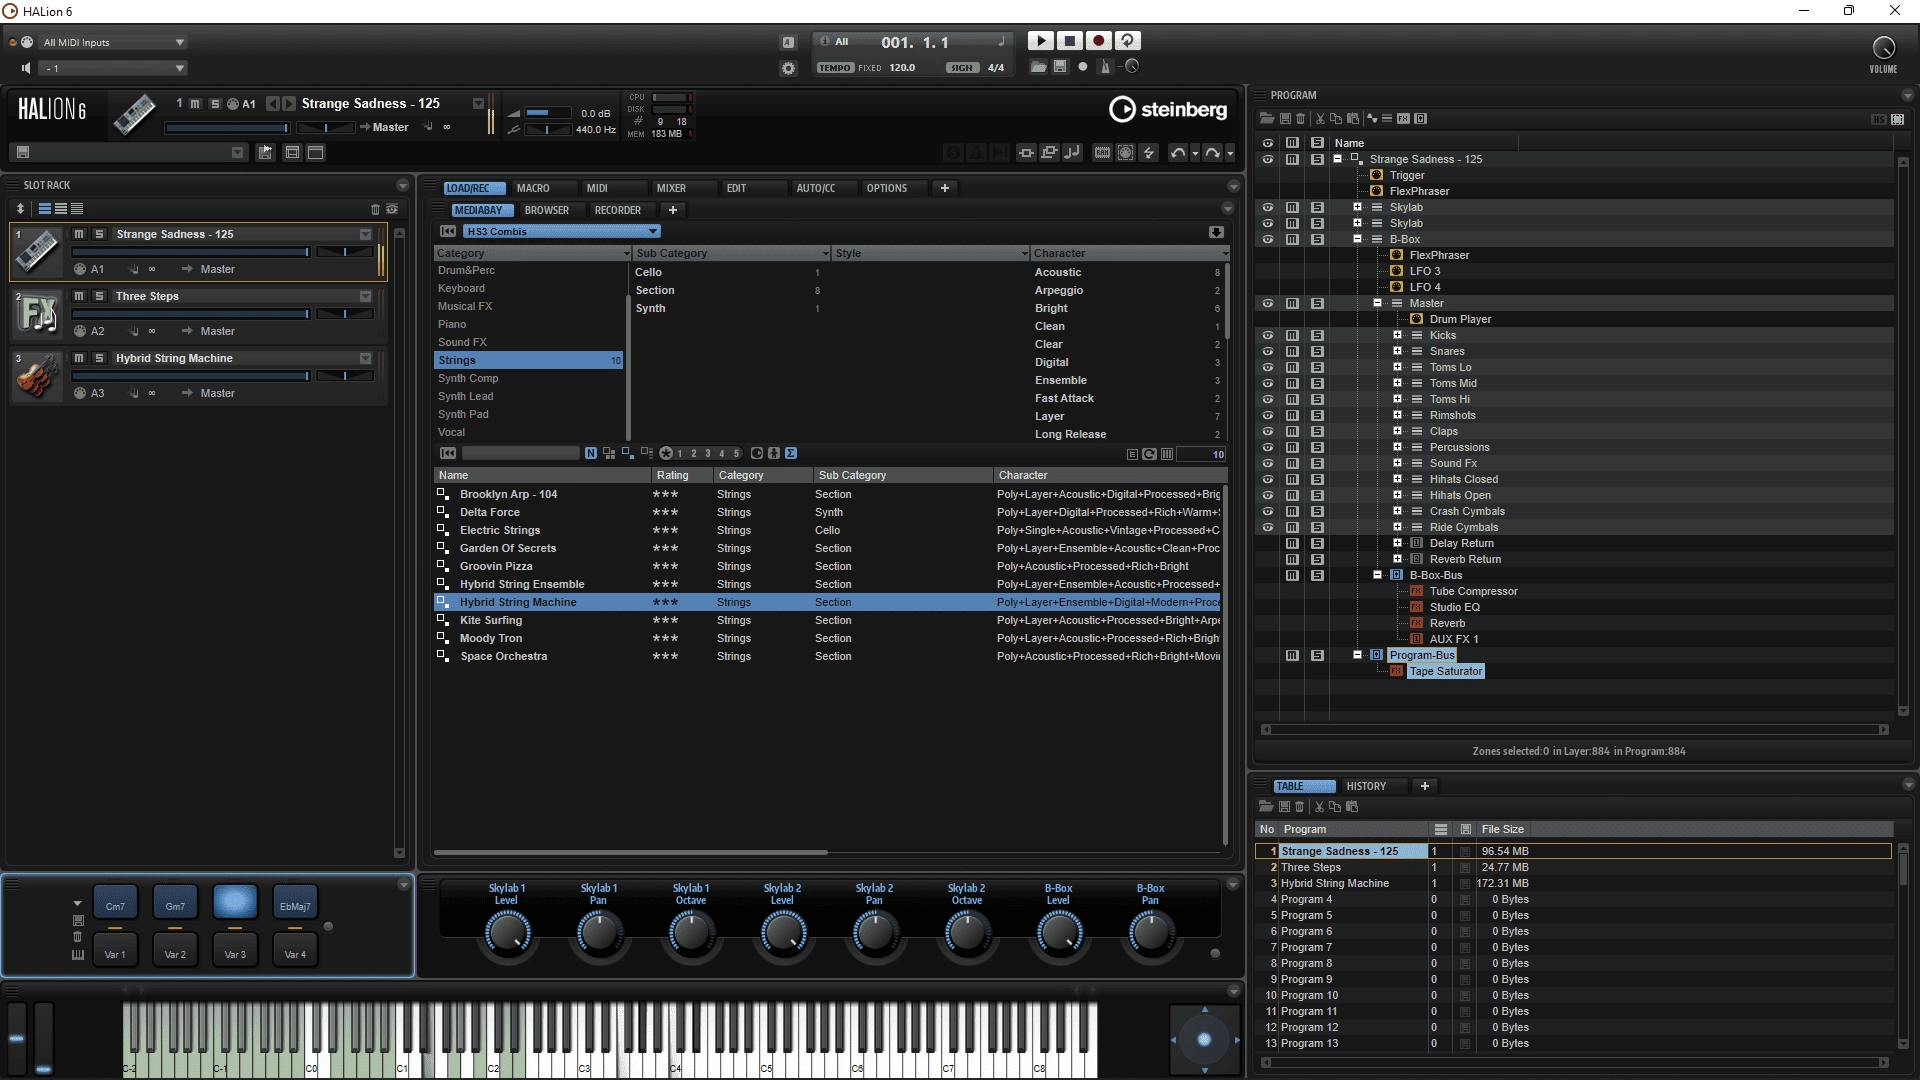The width and height of the screenshot is (1920, 1080).
Task: Click the SIGN time signature button
Action: tap(962, 68)
